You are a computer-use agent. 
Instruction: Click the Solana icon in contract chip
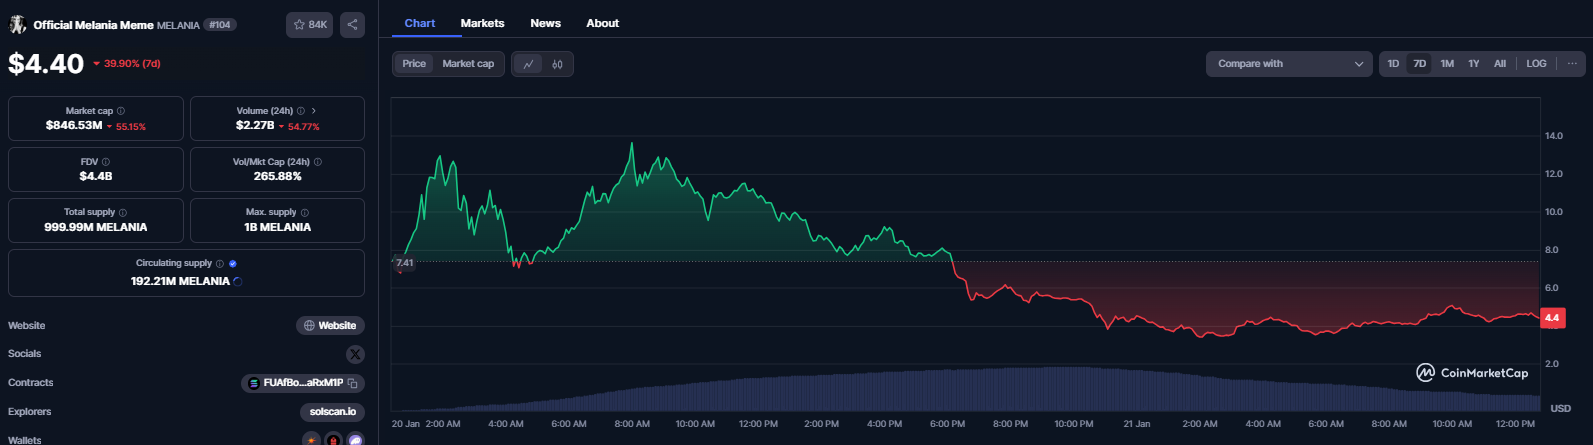pos(254,383)
